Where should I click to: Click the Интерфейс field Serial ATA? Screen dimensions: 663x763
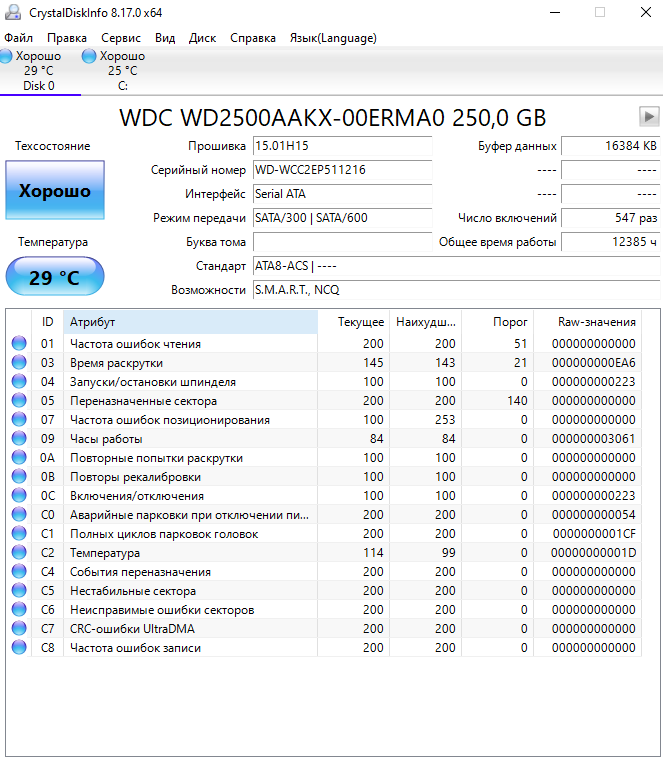(342, 194)
